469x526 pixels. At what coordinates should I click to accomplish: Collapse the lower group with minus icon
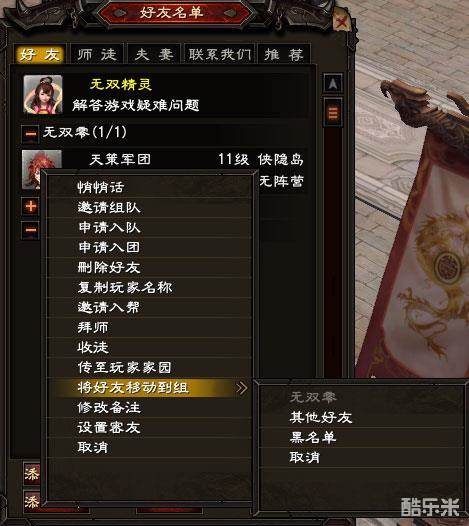point(31,230)
